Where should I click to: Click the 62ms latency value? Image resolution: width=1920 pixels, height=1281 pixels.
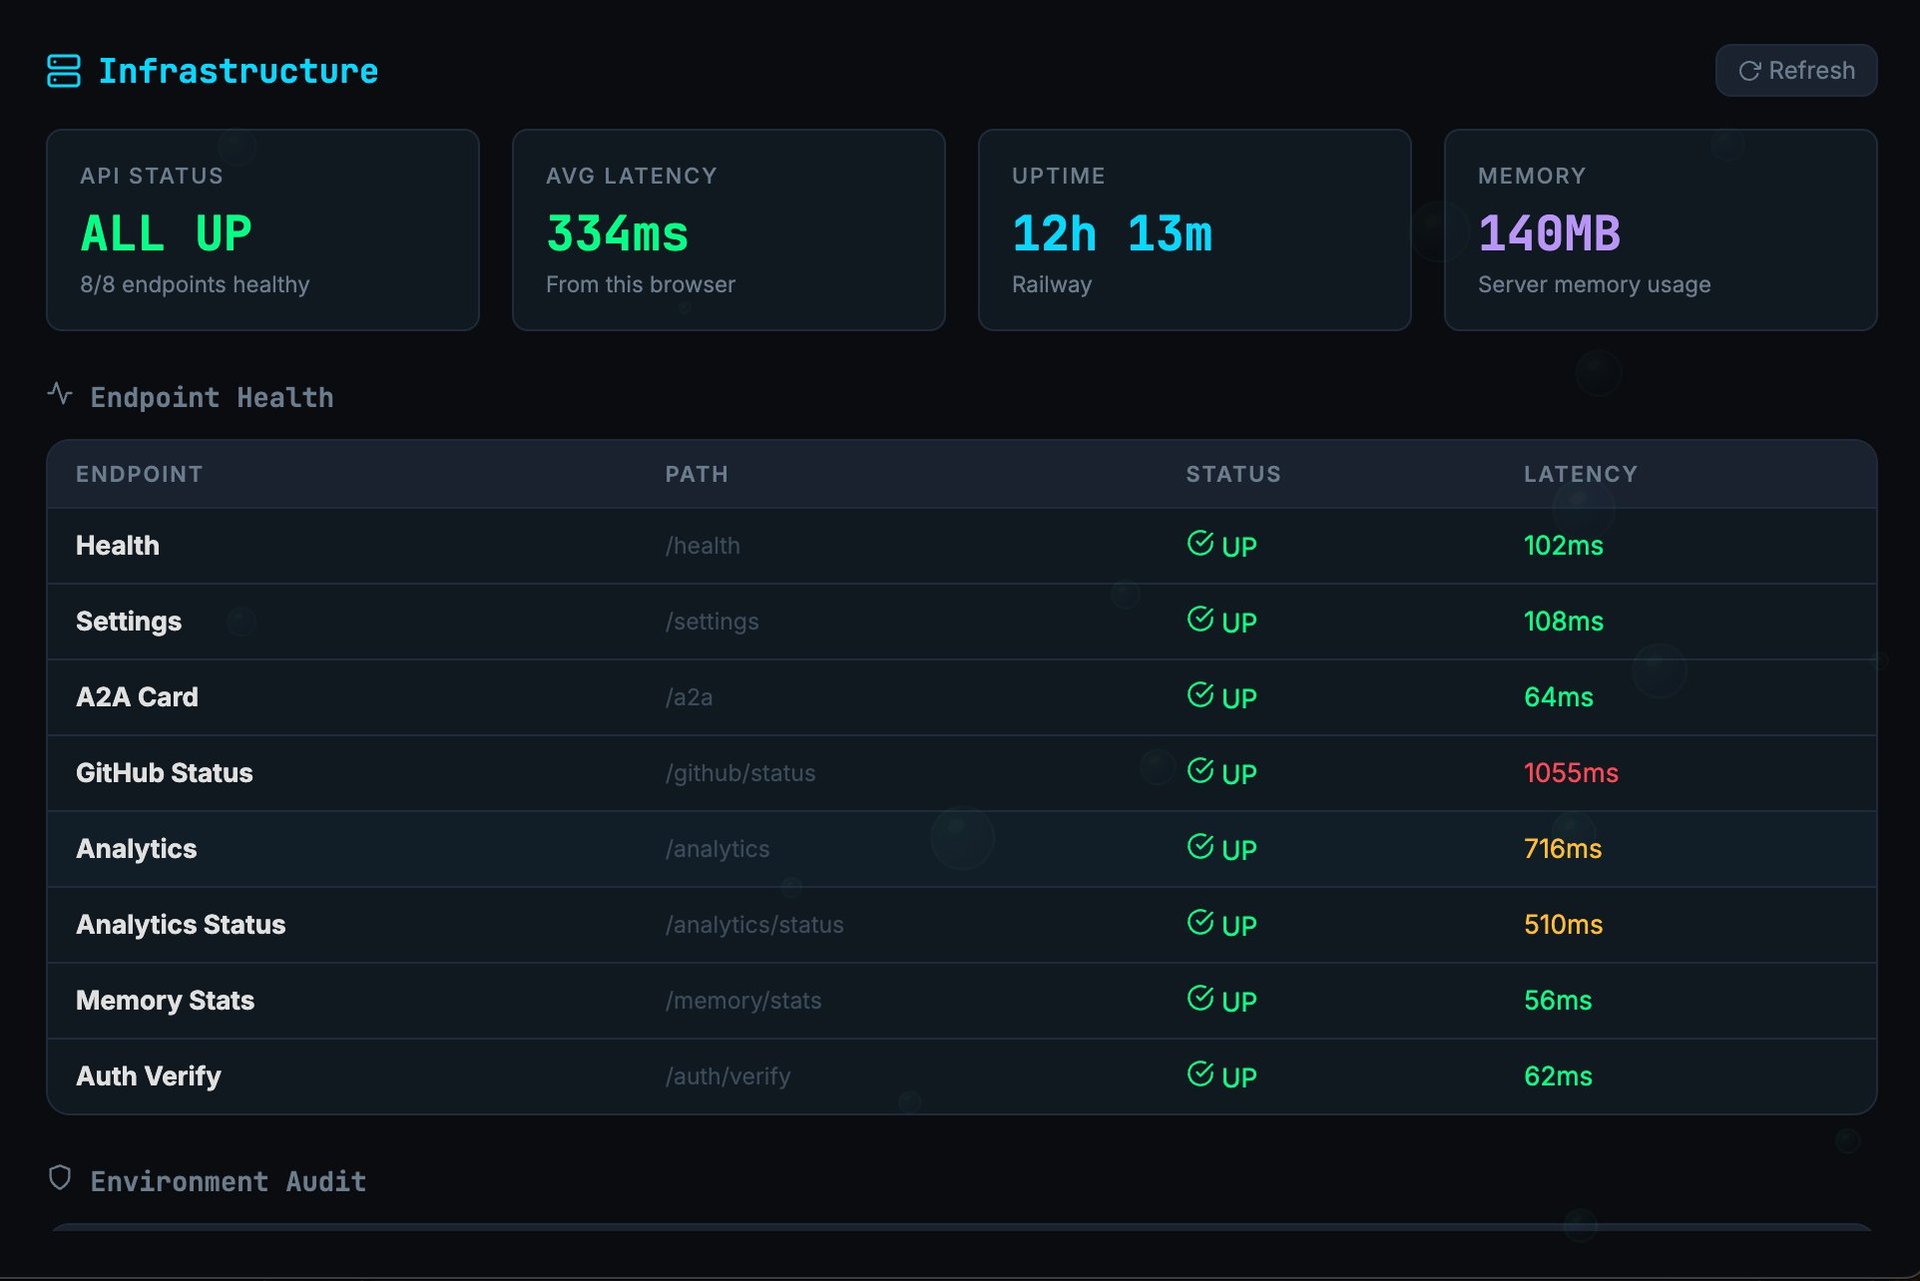coord(1558,1076)
